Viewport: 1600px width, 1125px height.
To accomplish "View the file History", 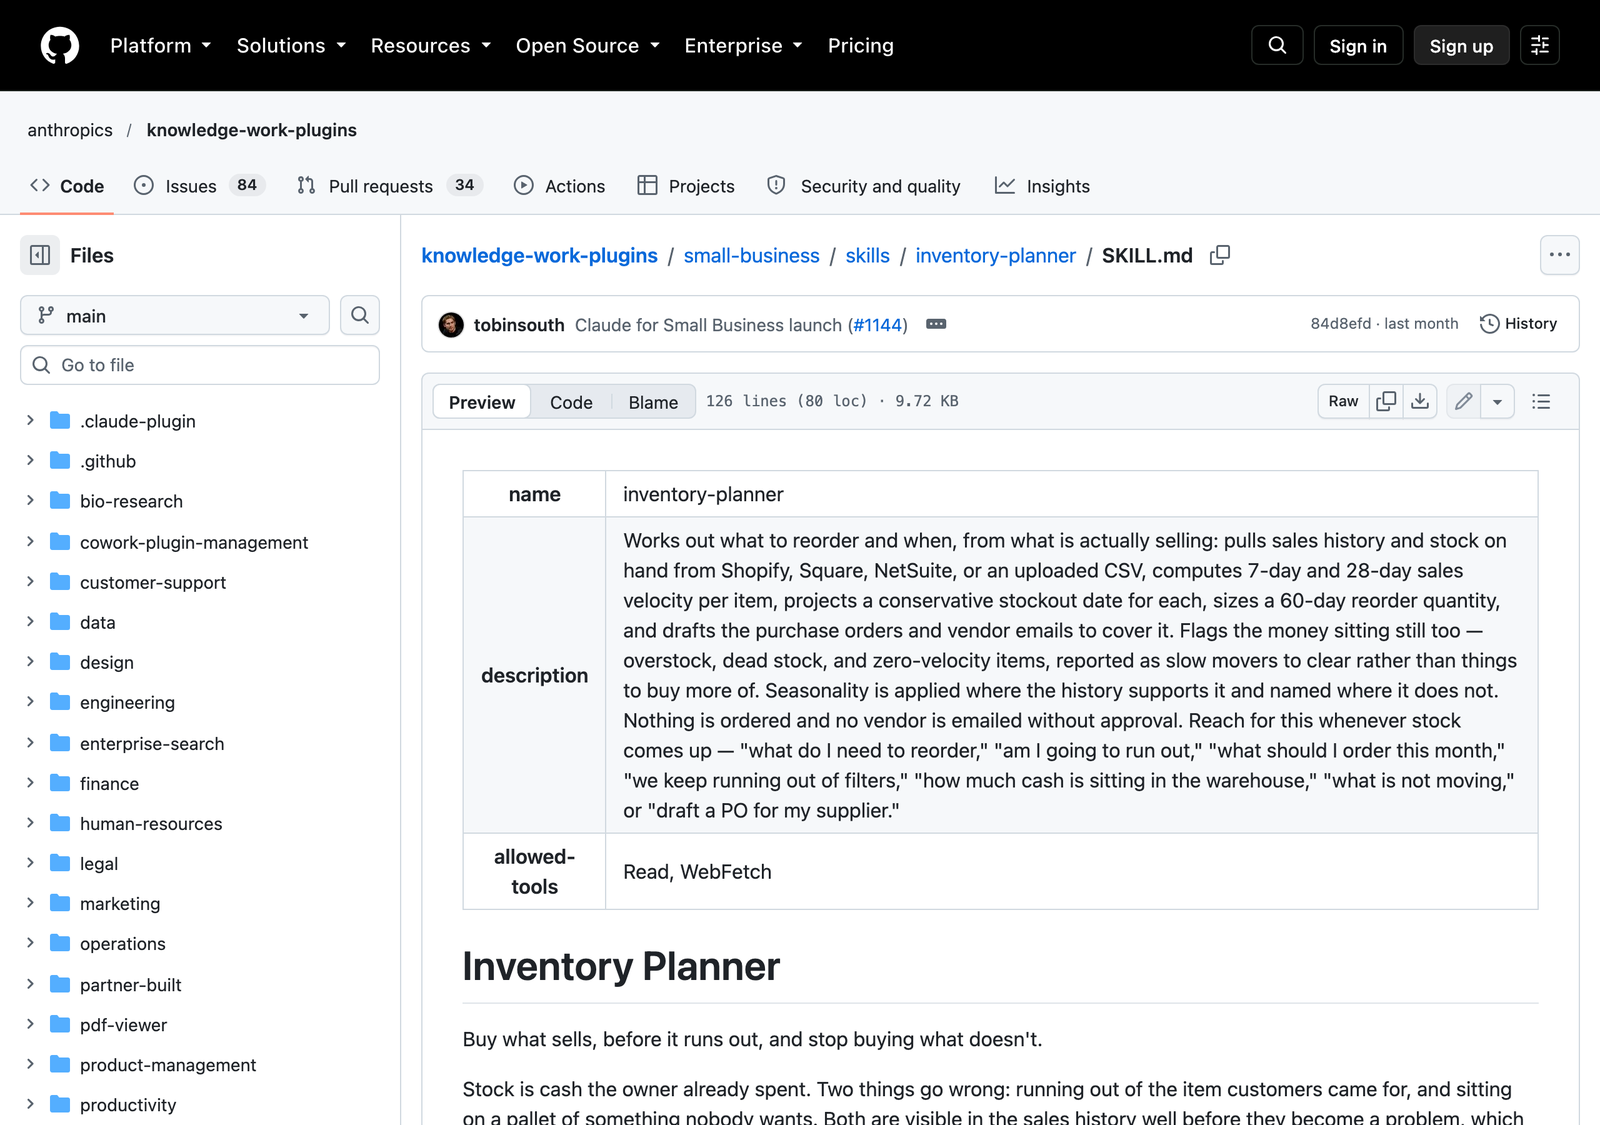I will [x=1518, y=324].
